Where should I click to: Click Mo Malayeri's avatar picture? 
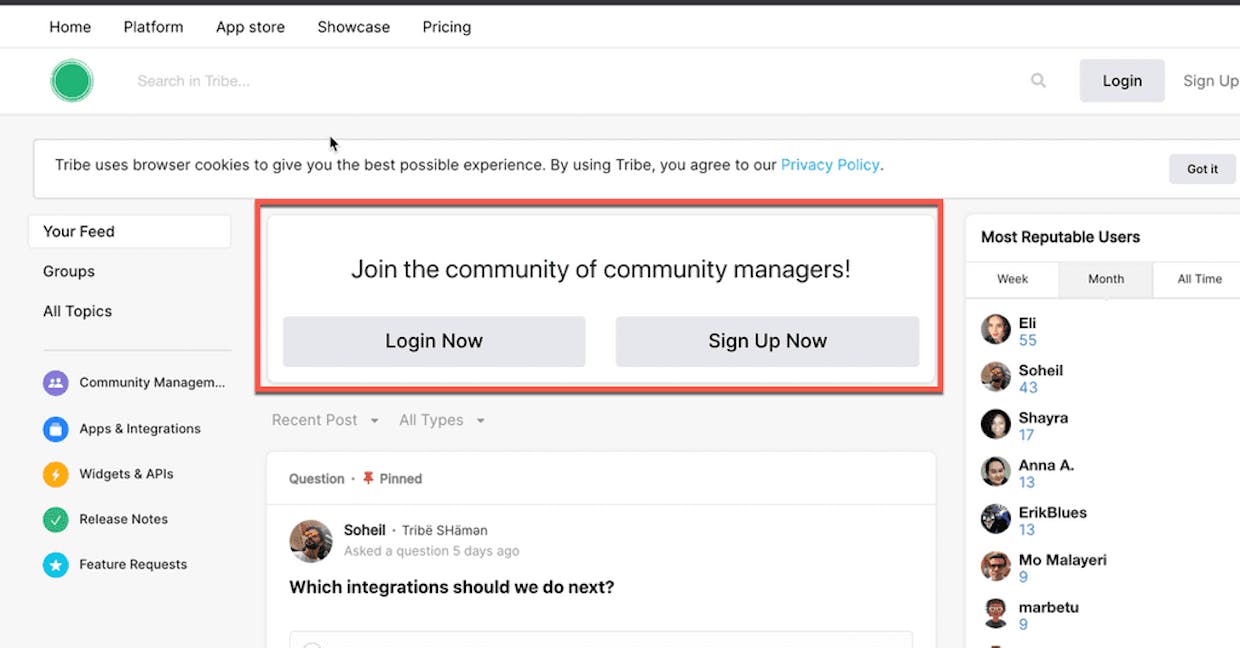996,566
